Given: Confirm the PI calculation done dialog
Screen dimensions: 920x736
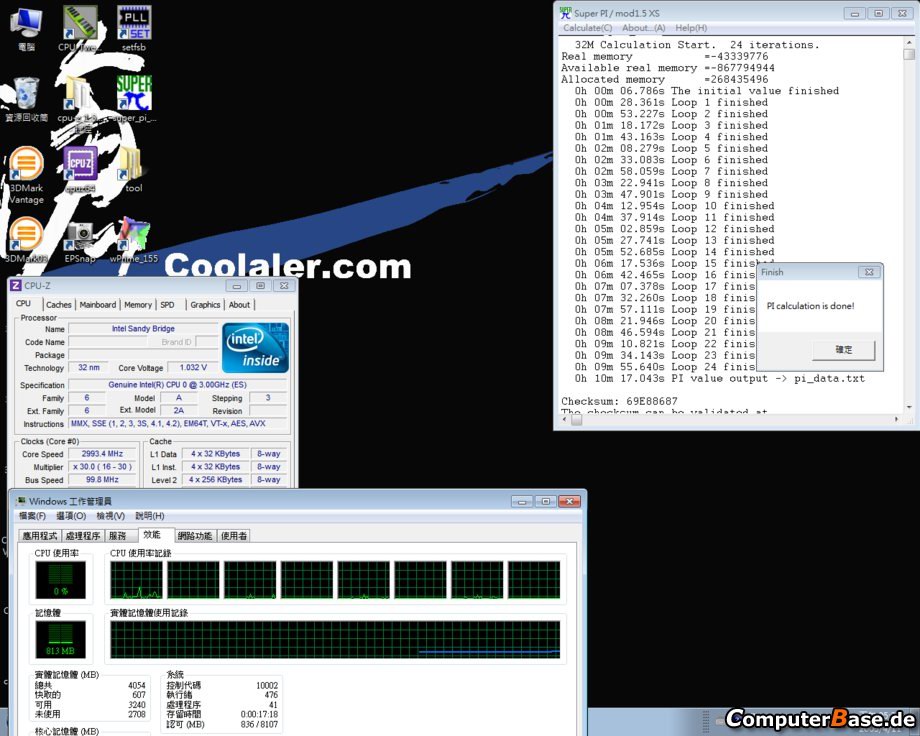Looking at the screenshot, I should point(844,350).
